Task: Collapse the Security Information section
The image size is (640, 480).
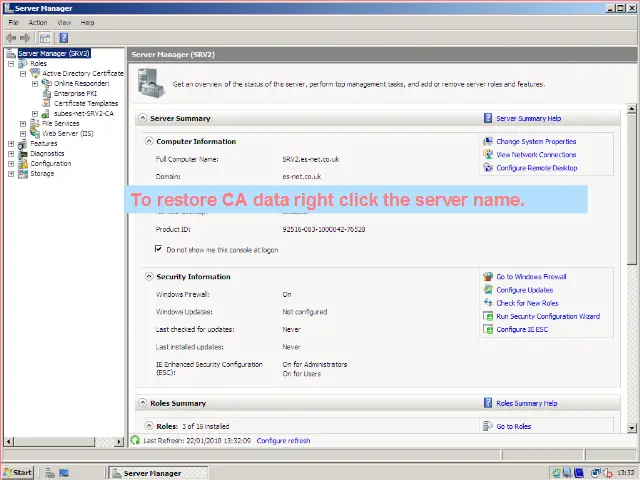Action: [x=149, y=277]
